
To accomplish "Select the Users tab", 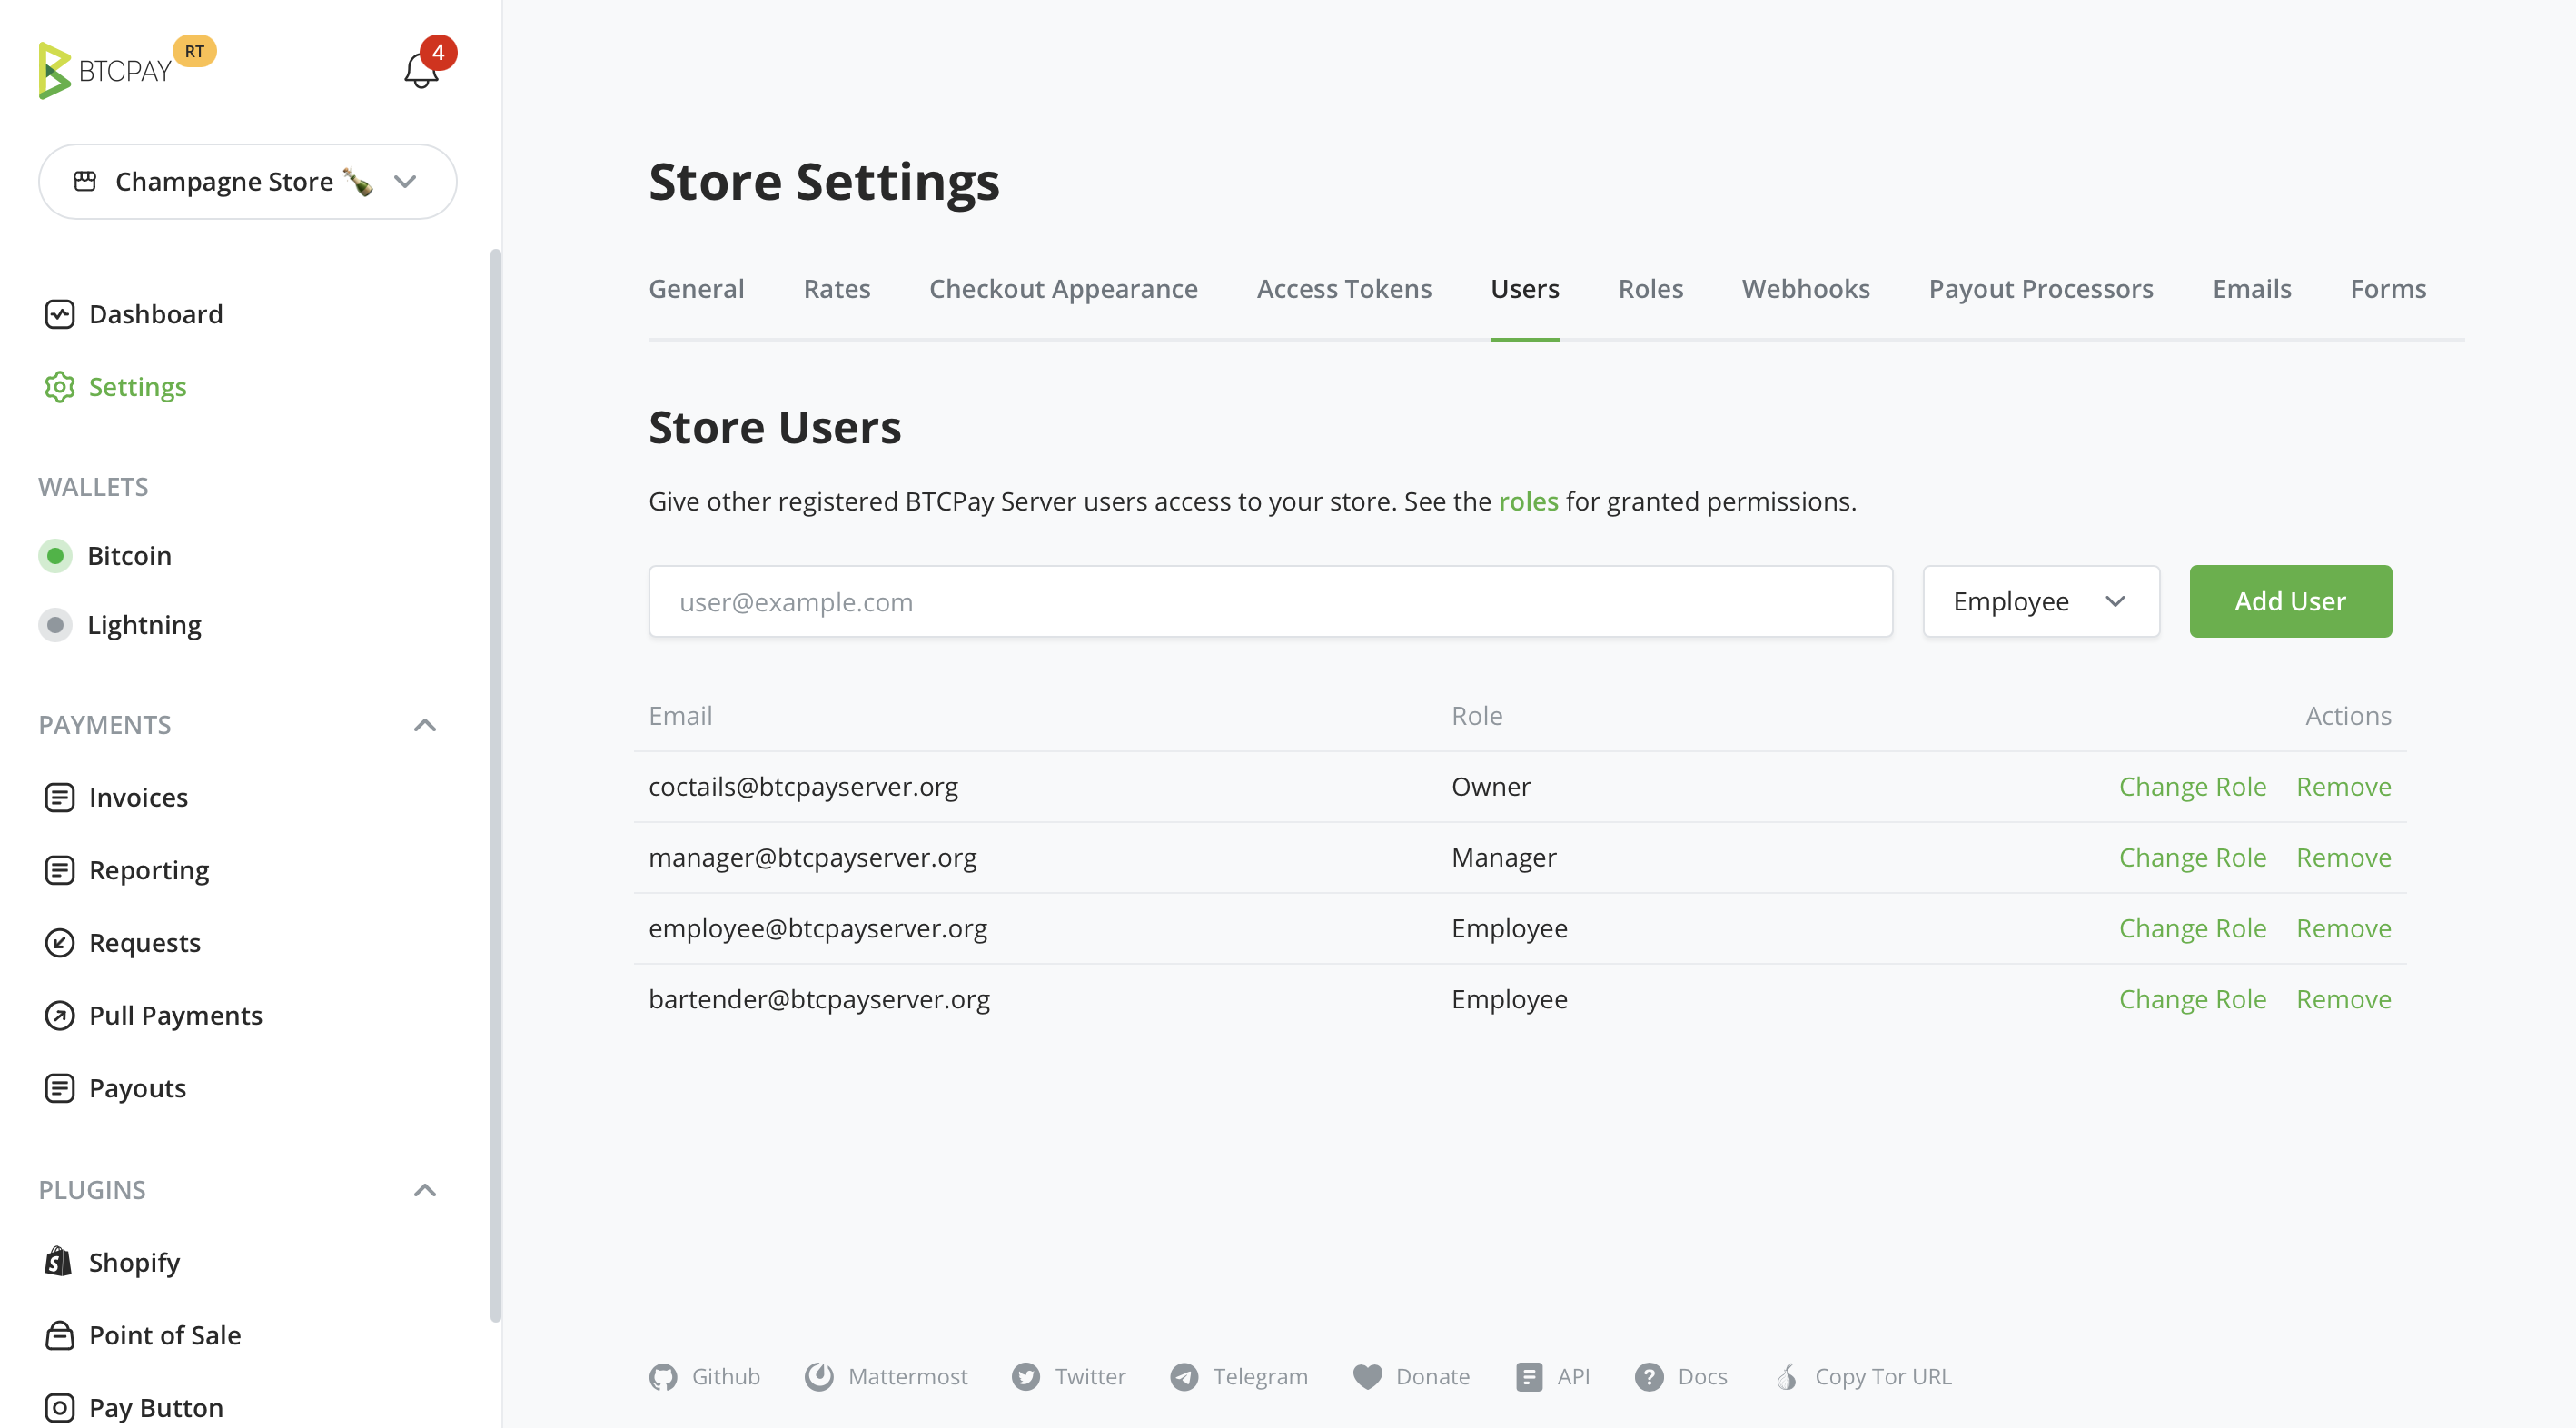I will click(x=1525, y=289).
